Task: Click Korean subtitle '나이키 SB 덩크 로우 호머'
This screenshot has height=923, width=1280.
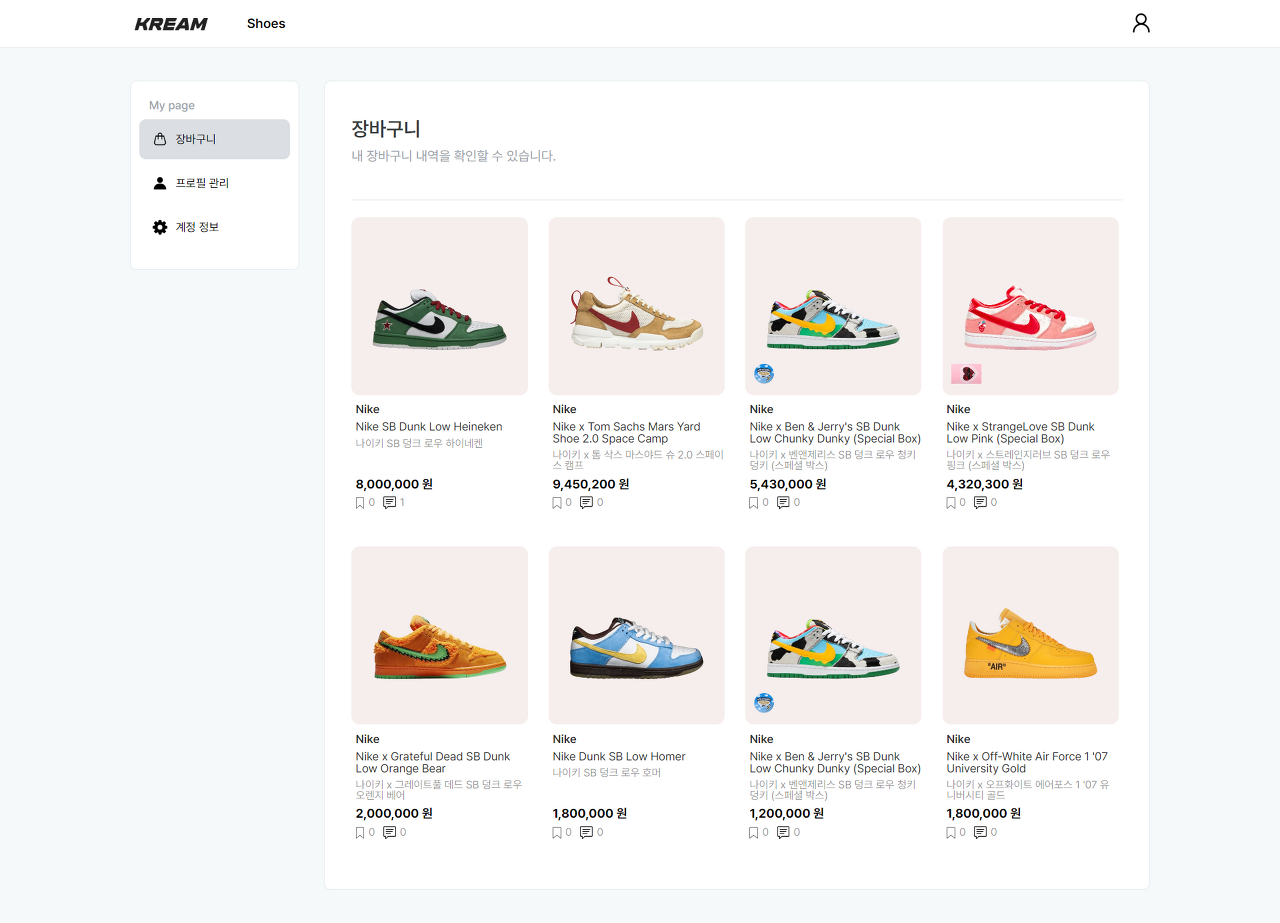Action: click(x=607, y=773)
